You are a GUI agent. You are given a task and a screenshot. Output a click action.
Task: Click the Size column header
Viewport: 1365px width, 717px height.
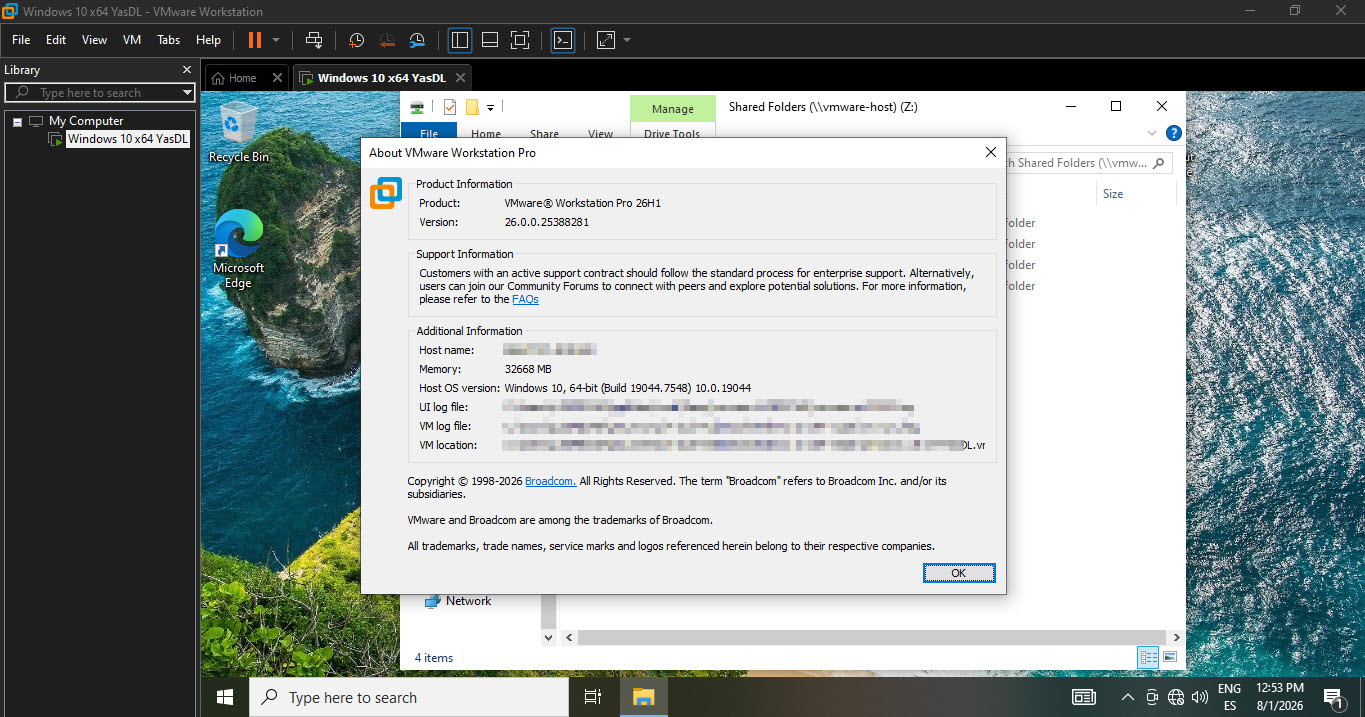(1113, 194)
